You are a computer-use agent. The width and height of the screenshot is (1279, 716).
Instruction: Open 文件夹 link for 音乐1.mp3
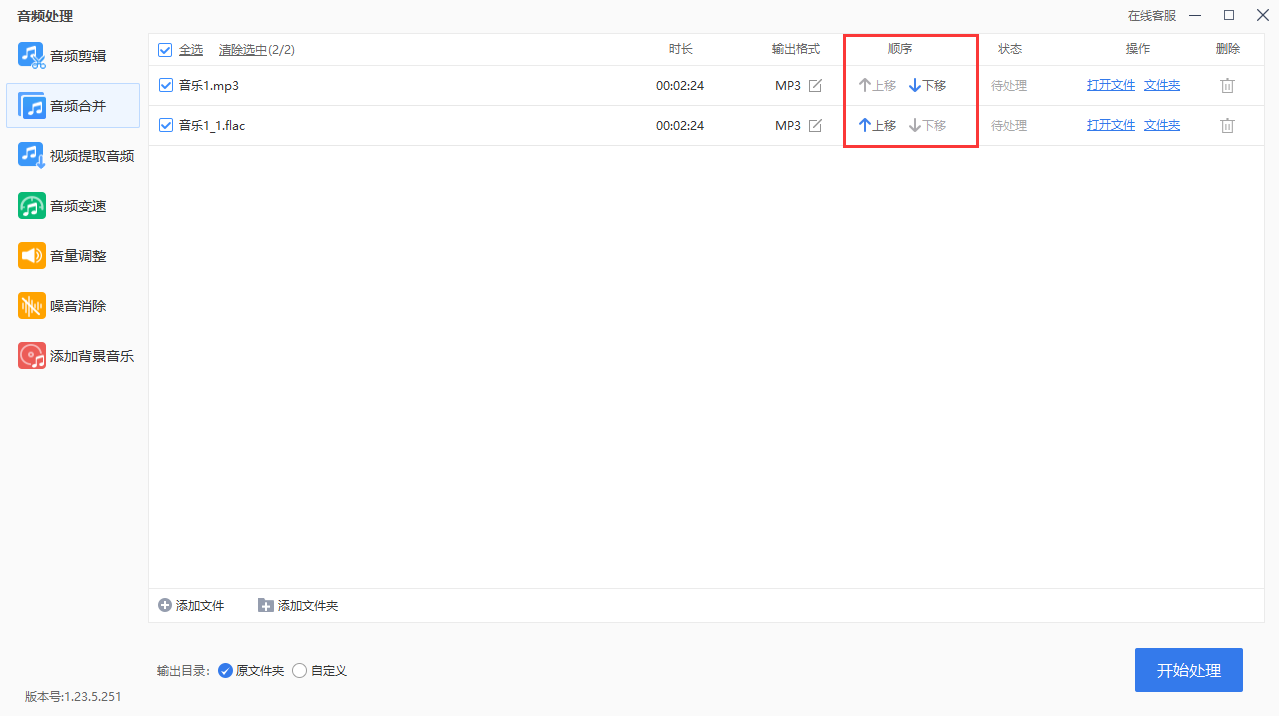1162,86
